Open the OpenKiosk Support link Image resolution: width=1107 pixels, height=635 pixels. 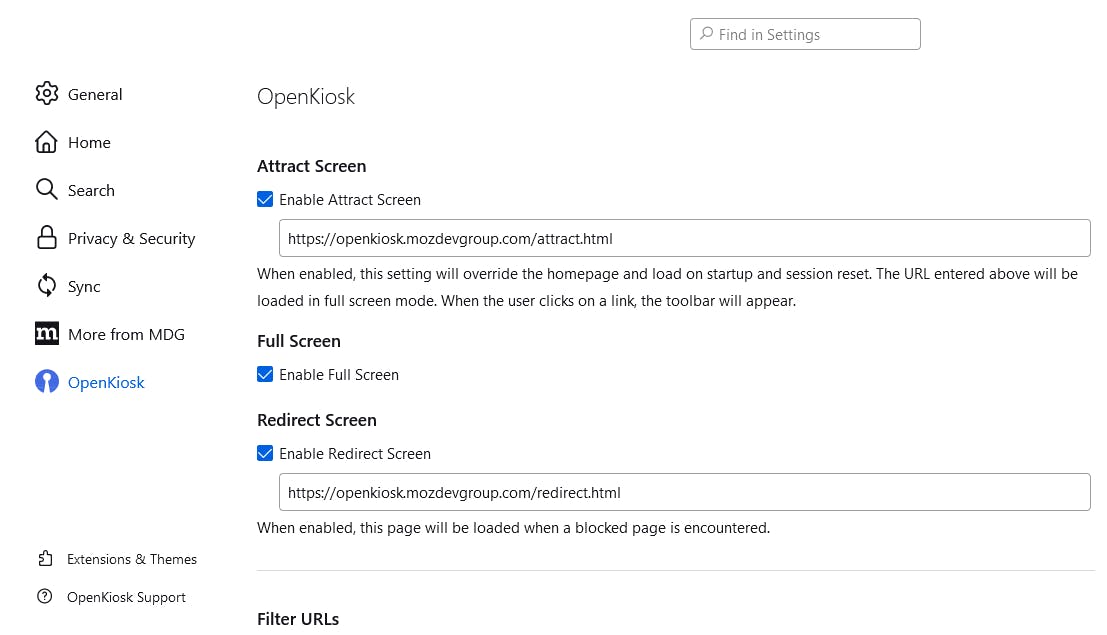[126, 597]
